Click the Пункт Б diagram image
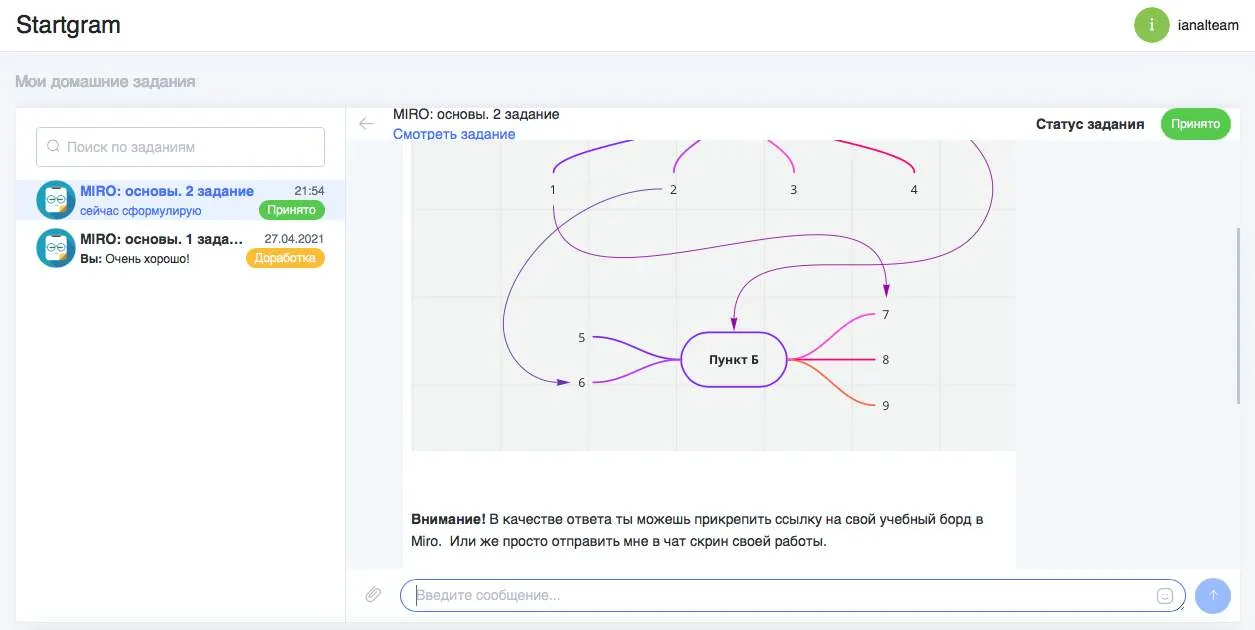Screen dimensions: 1255x630 coord(713,295)
